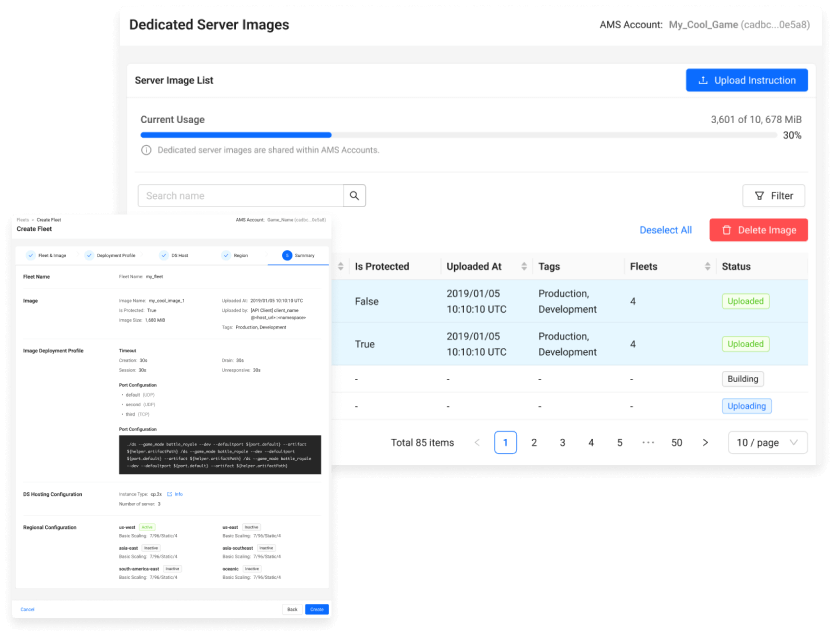Click the Upload Instruction button
835x637 pixels.
746,80
